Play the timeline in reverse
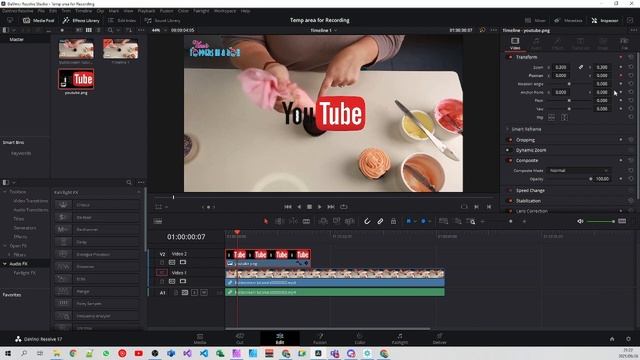Image resolution: width=640 pixels, height=360 pixels. 299,207
